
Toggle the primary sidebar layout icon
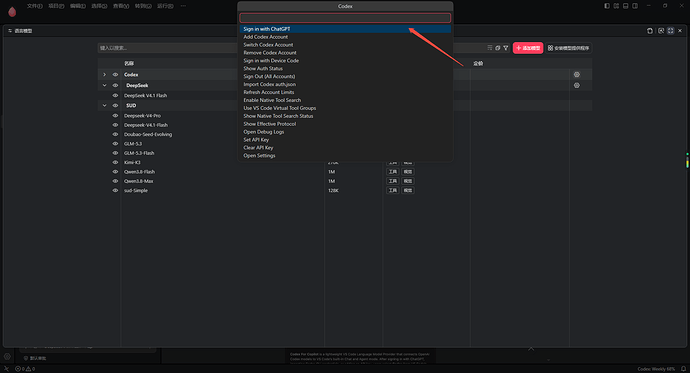(x=607, y=6)
